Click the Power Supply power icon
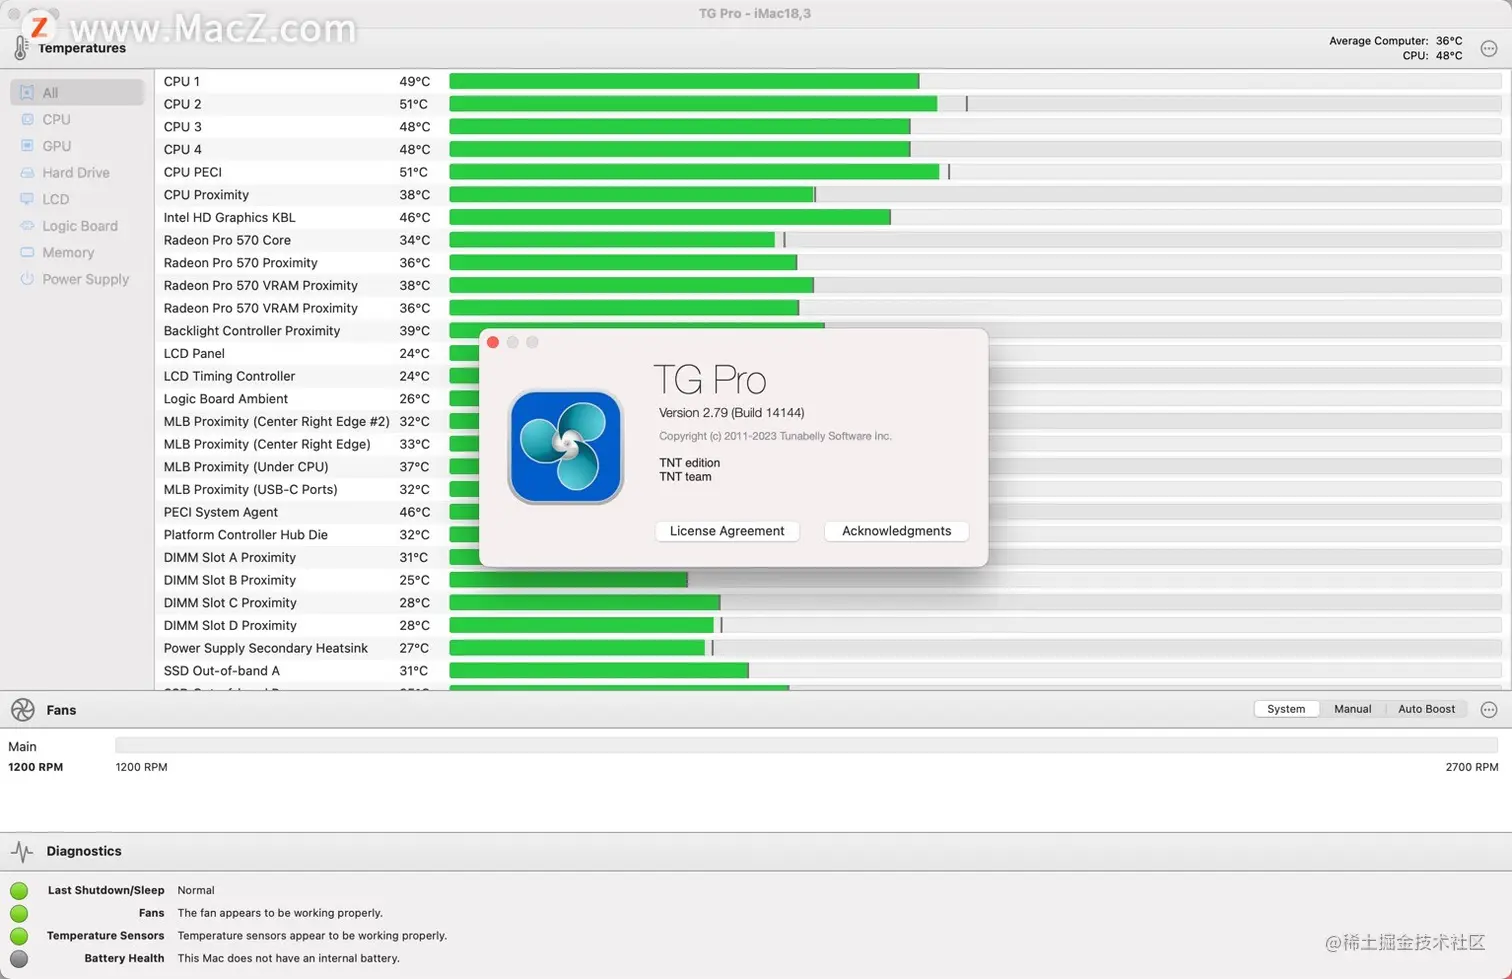 pos(27,279)
